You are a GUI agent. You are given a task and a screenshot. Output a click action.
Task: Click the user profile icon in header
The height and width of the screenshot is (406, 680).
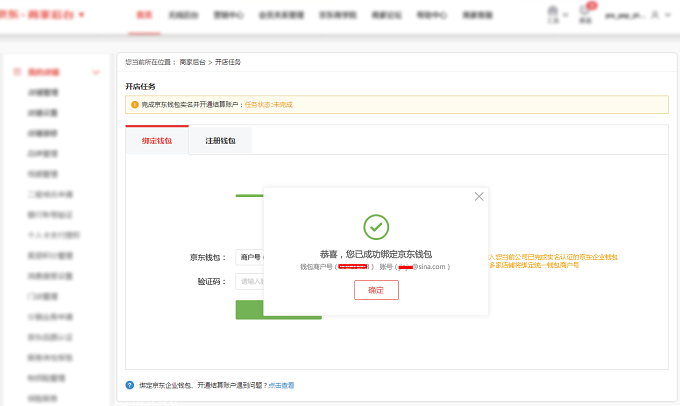(655, 15)
